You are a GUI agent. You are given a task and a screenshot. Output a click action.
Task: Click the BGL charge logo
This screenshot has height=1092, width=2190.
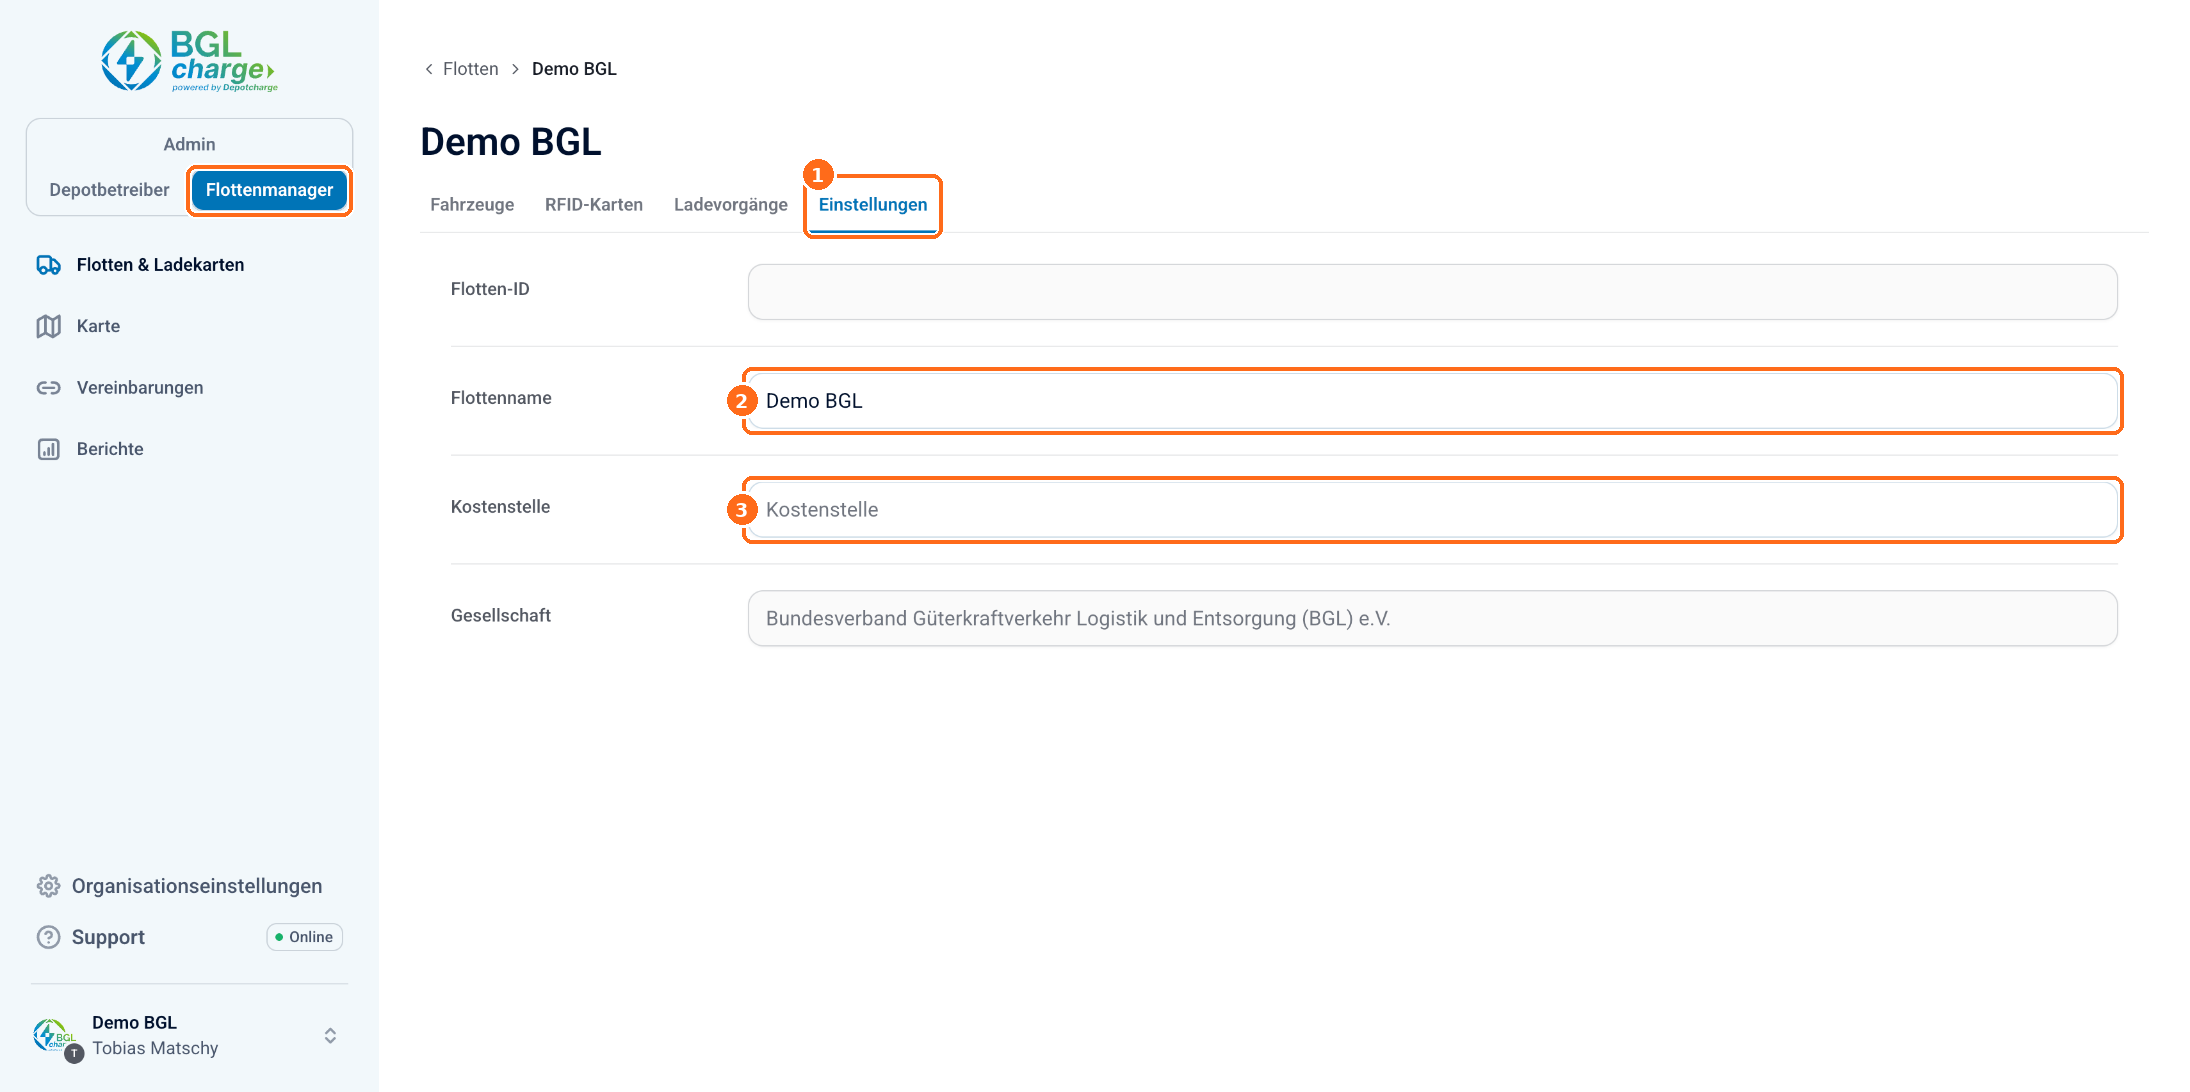pos(189,60)
